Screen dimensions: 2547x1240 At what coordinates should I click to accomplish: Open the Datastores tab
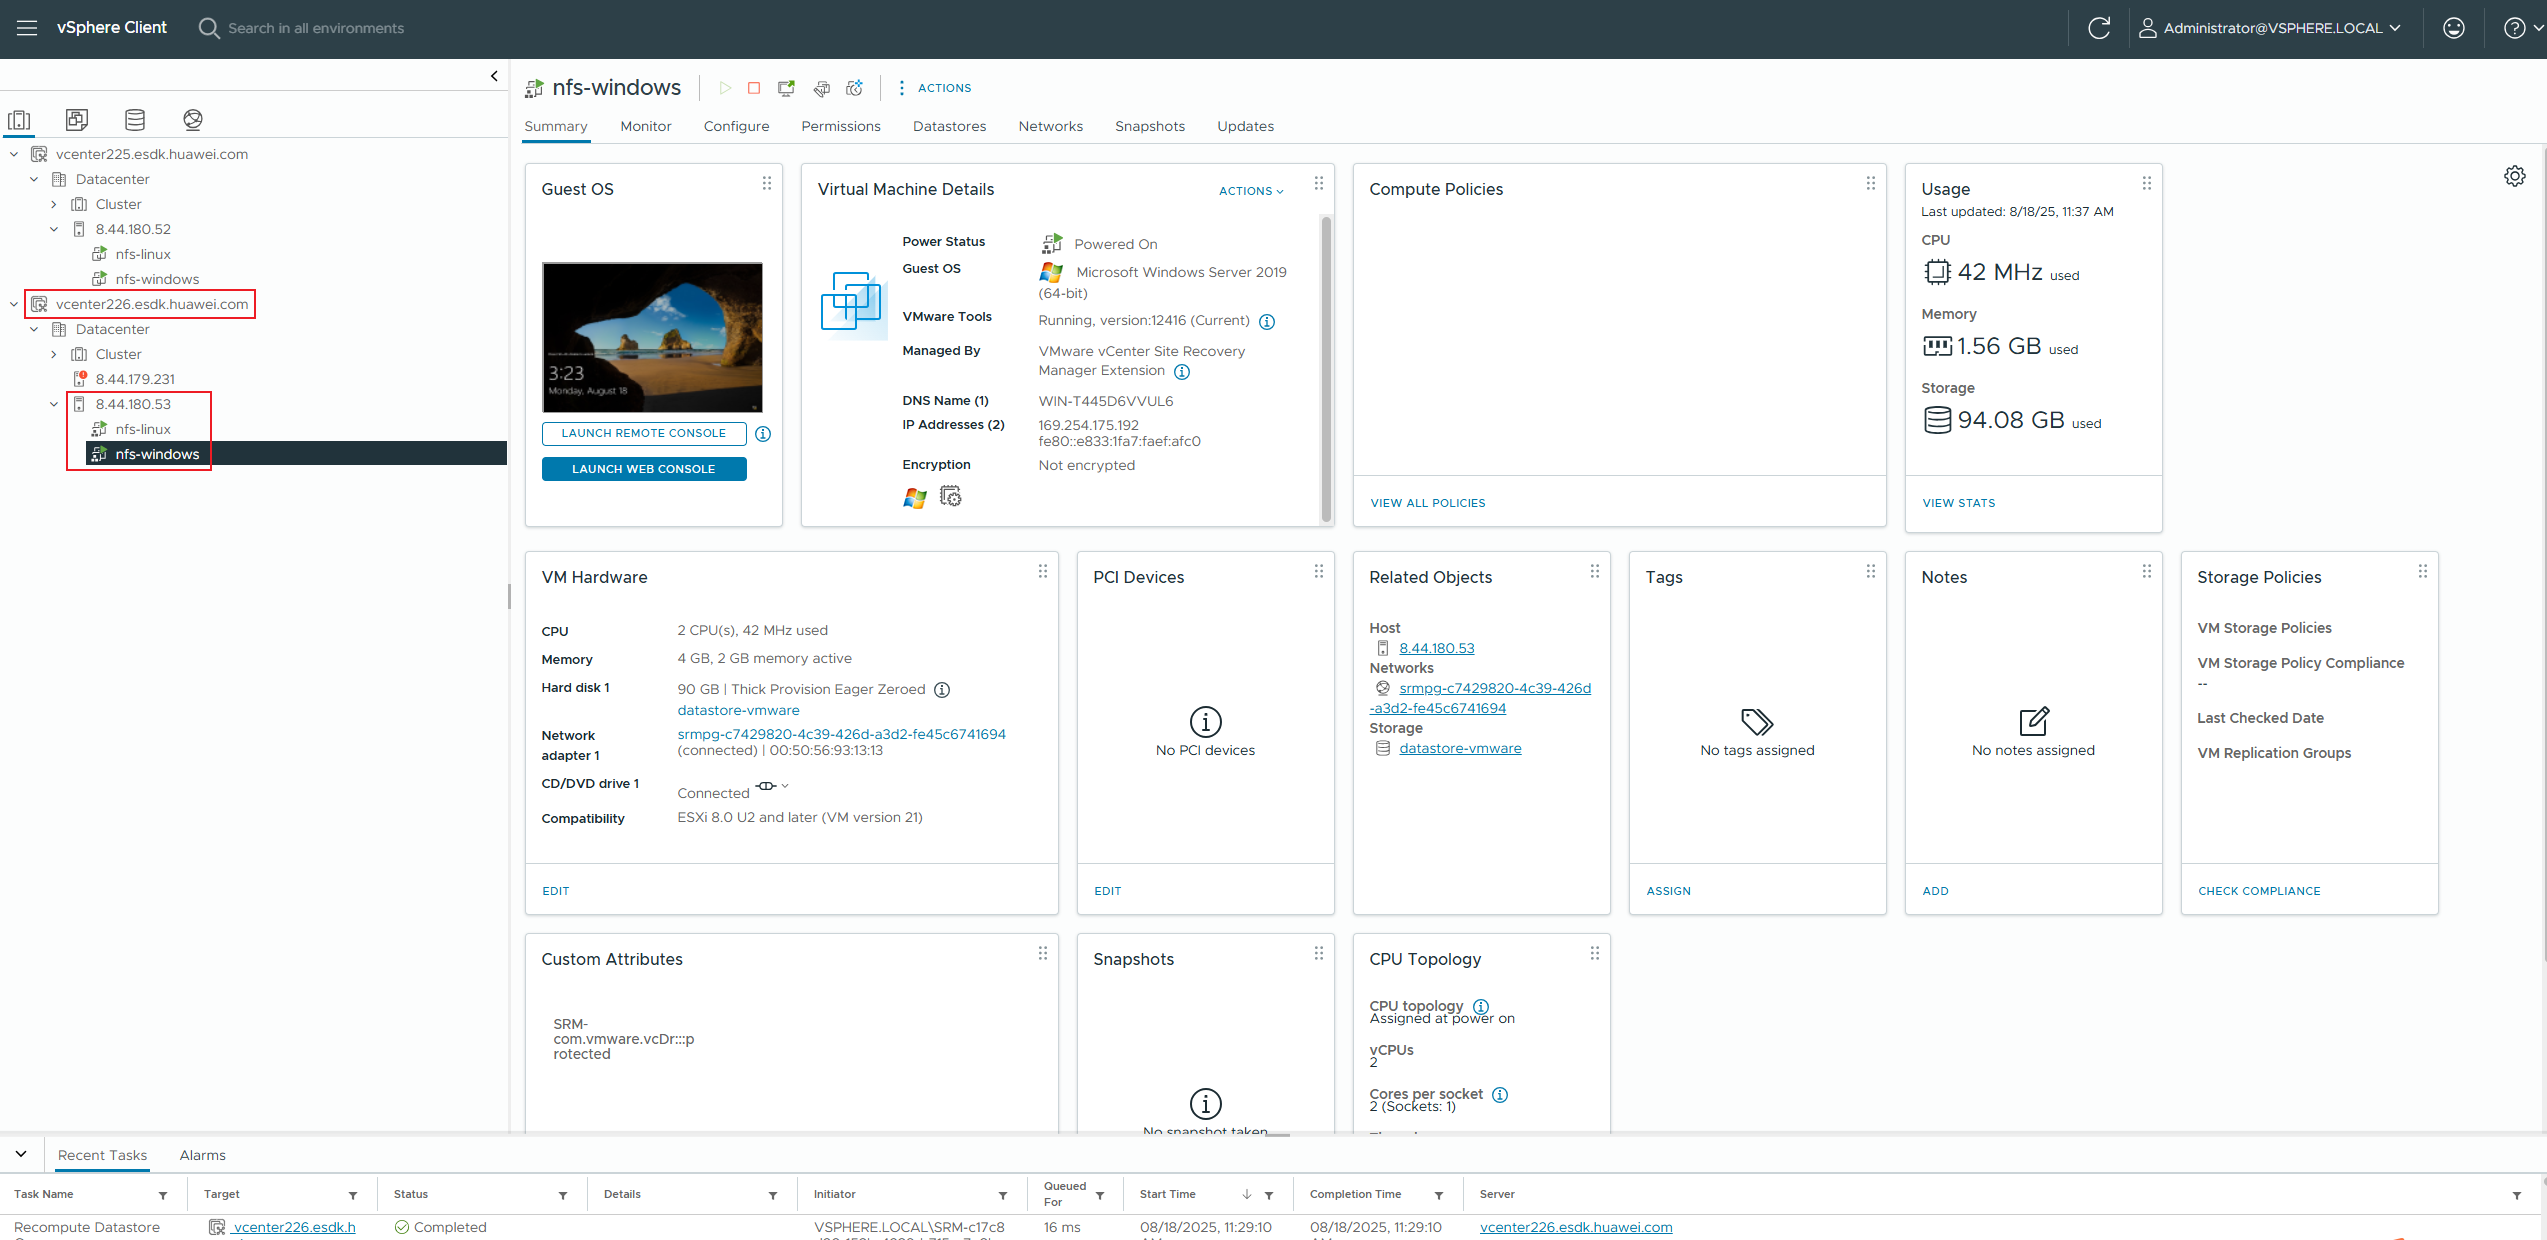[x=949, y=126]
